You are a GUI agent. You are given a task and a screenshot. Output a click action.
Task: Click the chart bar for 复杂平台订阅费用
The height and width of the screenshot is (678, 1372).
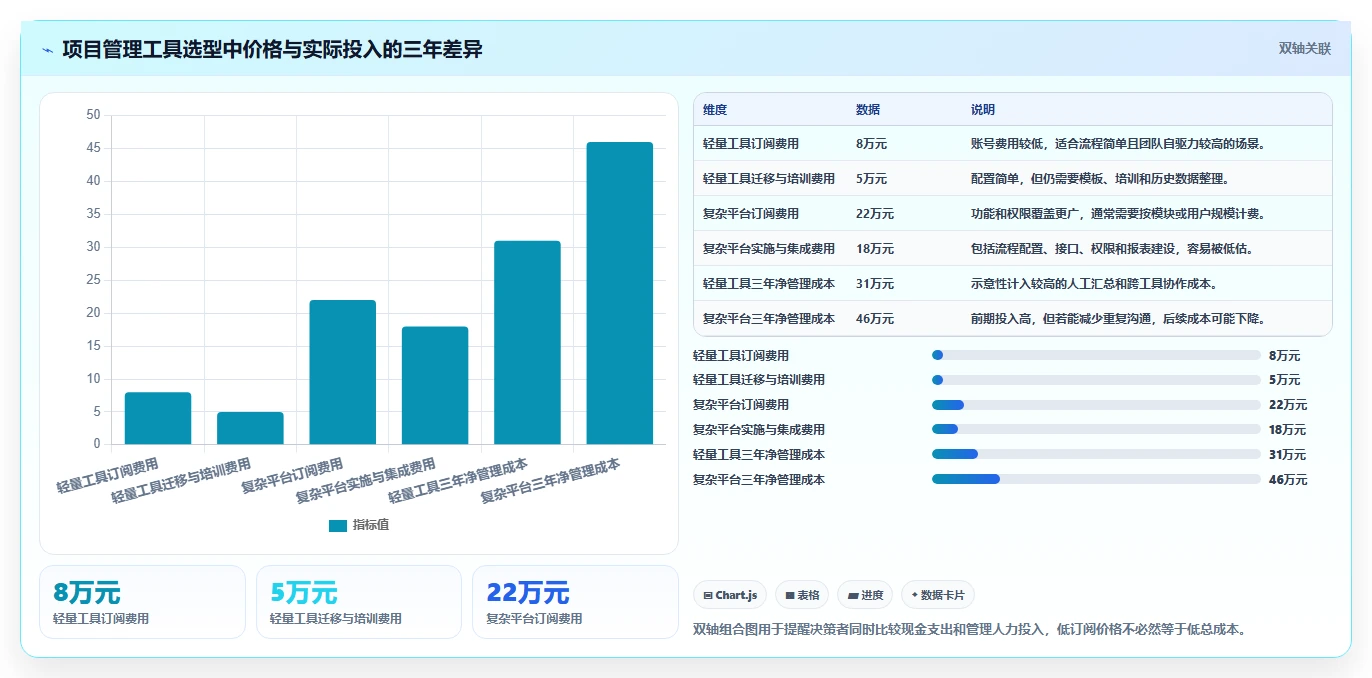pyautogui.click(x=343, y=372)
